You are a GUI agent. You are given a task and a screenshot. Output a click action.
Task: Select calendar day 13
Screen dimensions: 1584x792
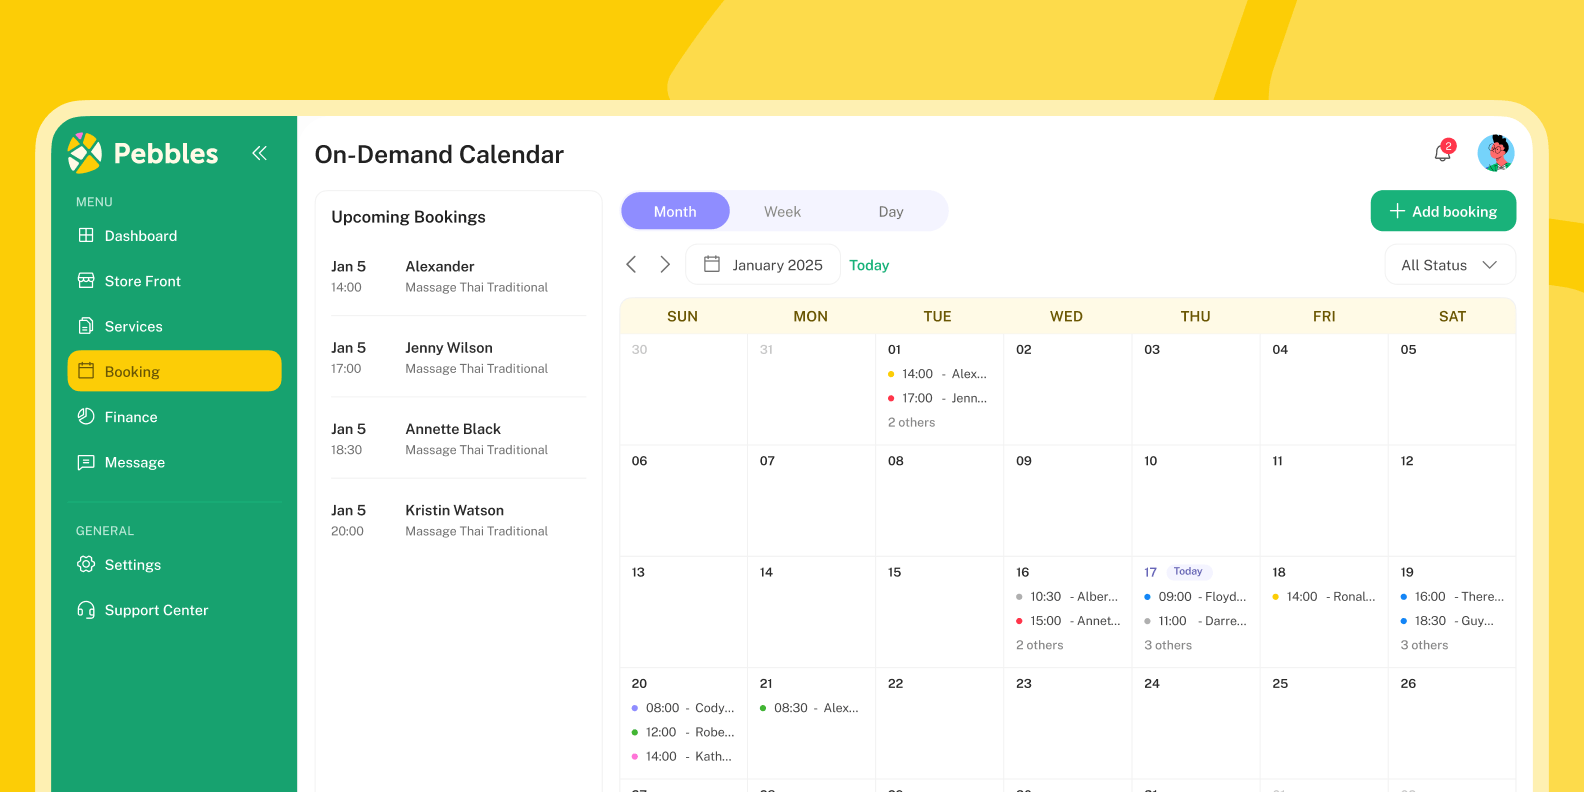click(x=683, y=612)
